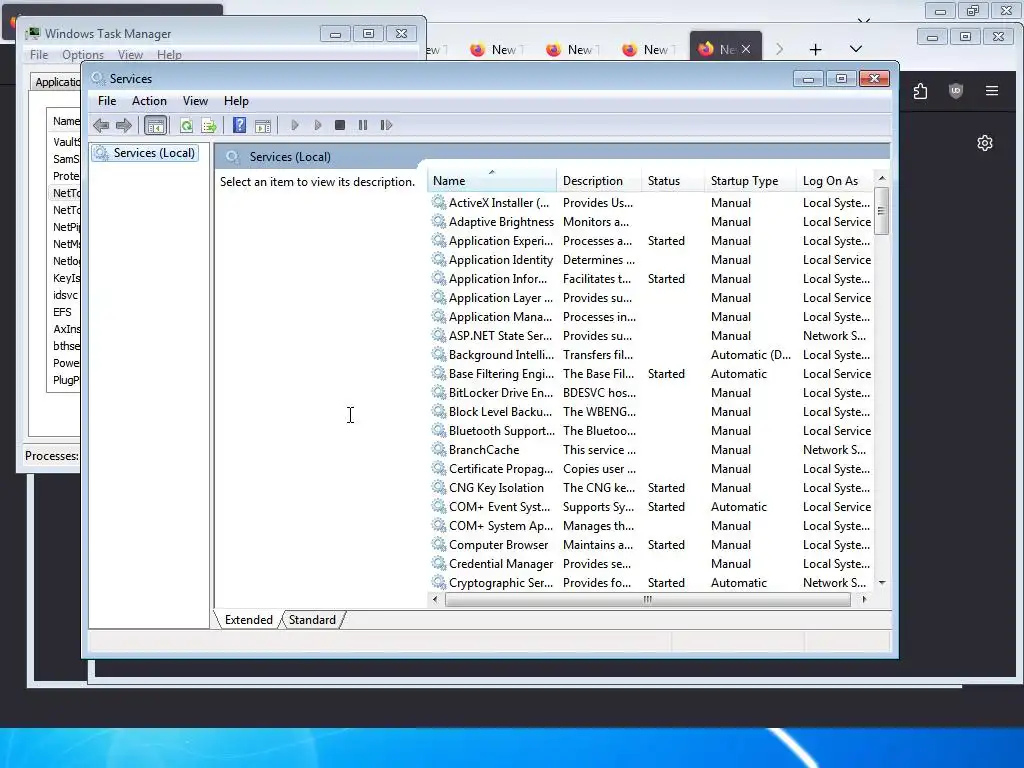Image resolution: width=1024 pixels, height=768 pixels.
Task: Select the Bluetooth Support service
Action: [x=652, y=431]
